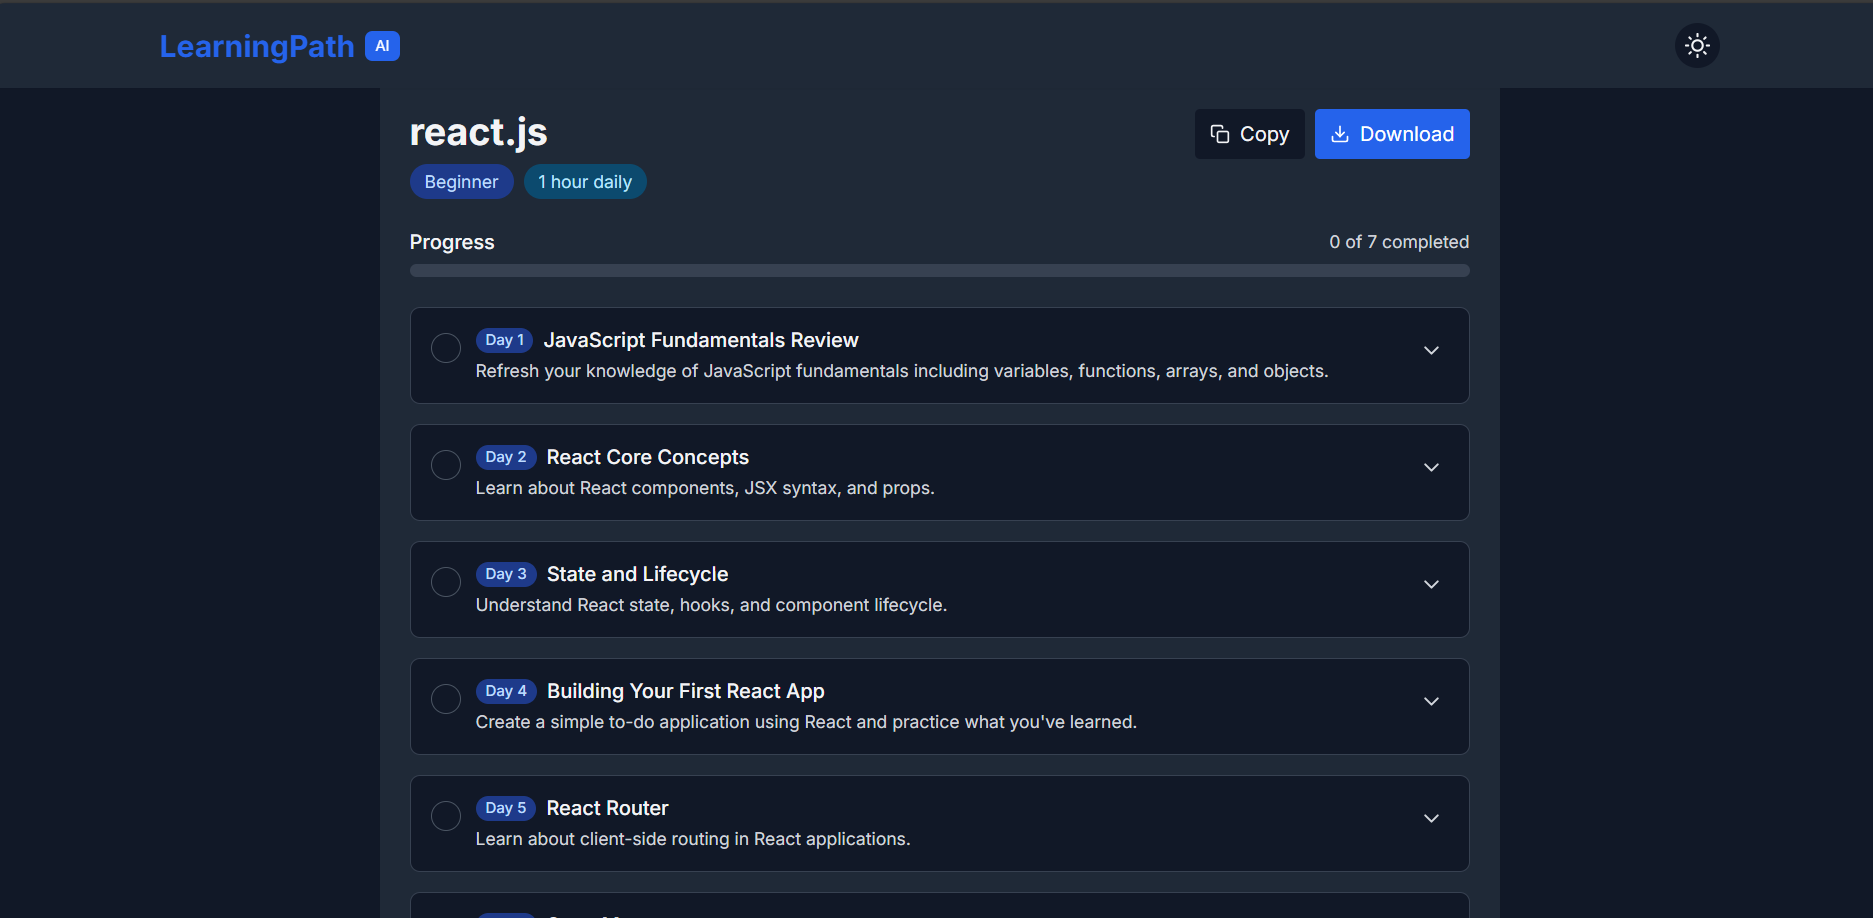Image resolution: width=1873 pixels, height=918 pixels.
Task: Click 'Learn about React components, JSX syntax' description
Action: (705, 488)
